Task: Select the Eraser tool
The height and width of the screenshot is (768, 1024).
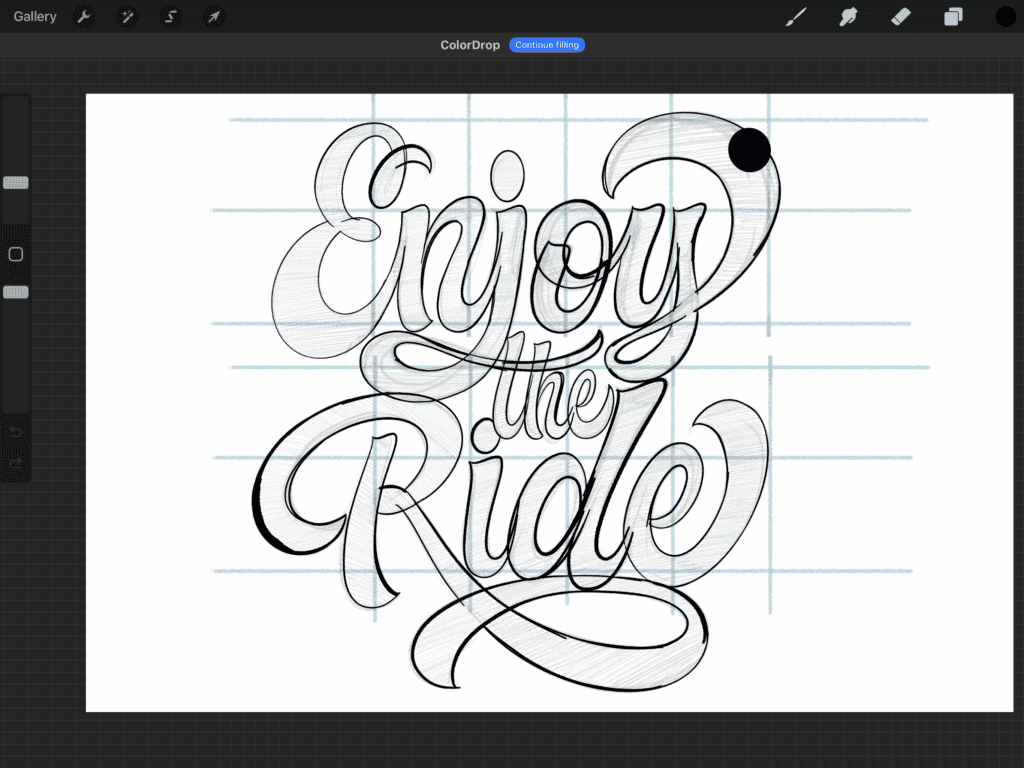Action: point(899,16)
